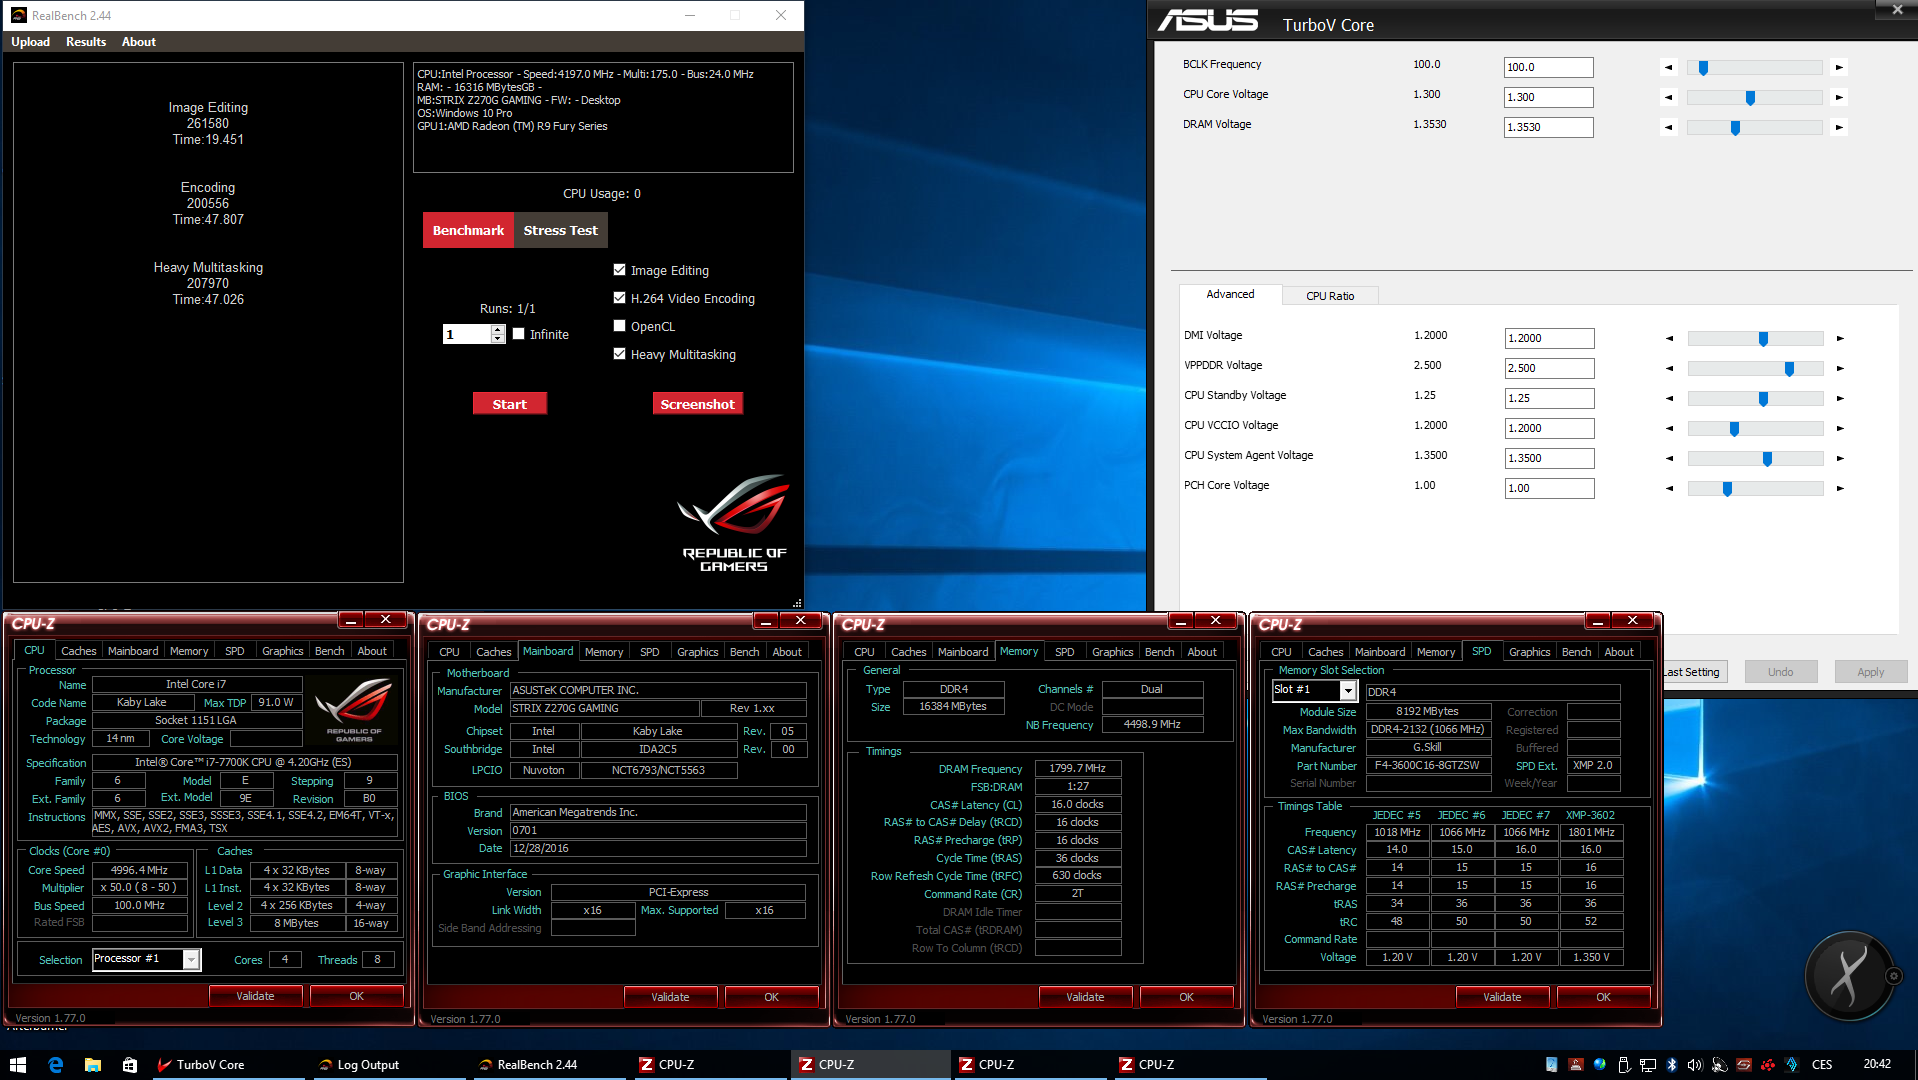Screen dimensions: 1918x1080
Task: Switch to the CPU Ratio tab in TurboV
Action: point(1330,296)
